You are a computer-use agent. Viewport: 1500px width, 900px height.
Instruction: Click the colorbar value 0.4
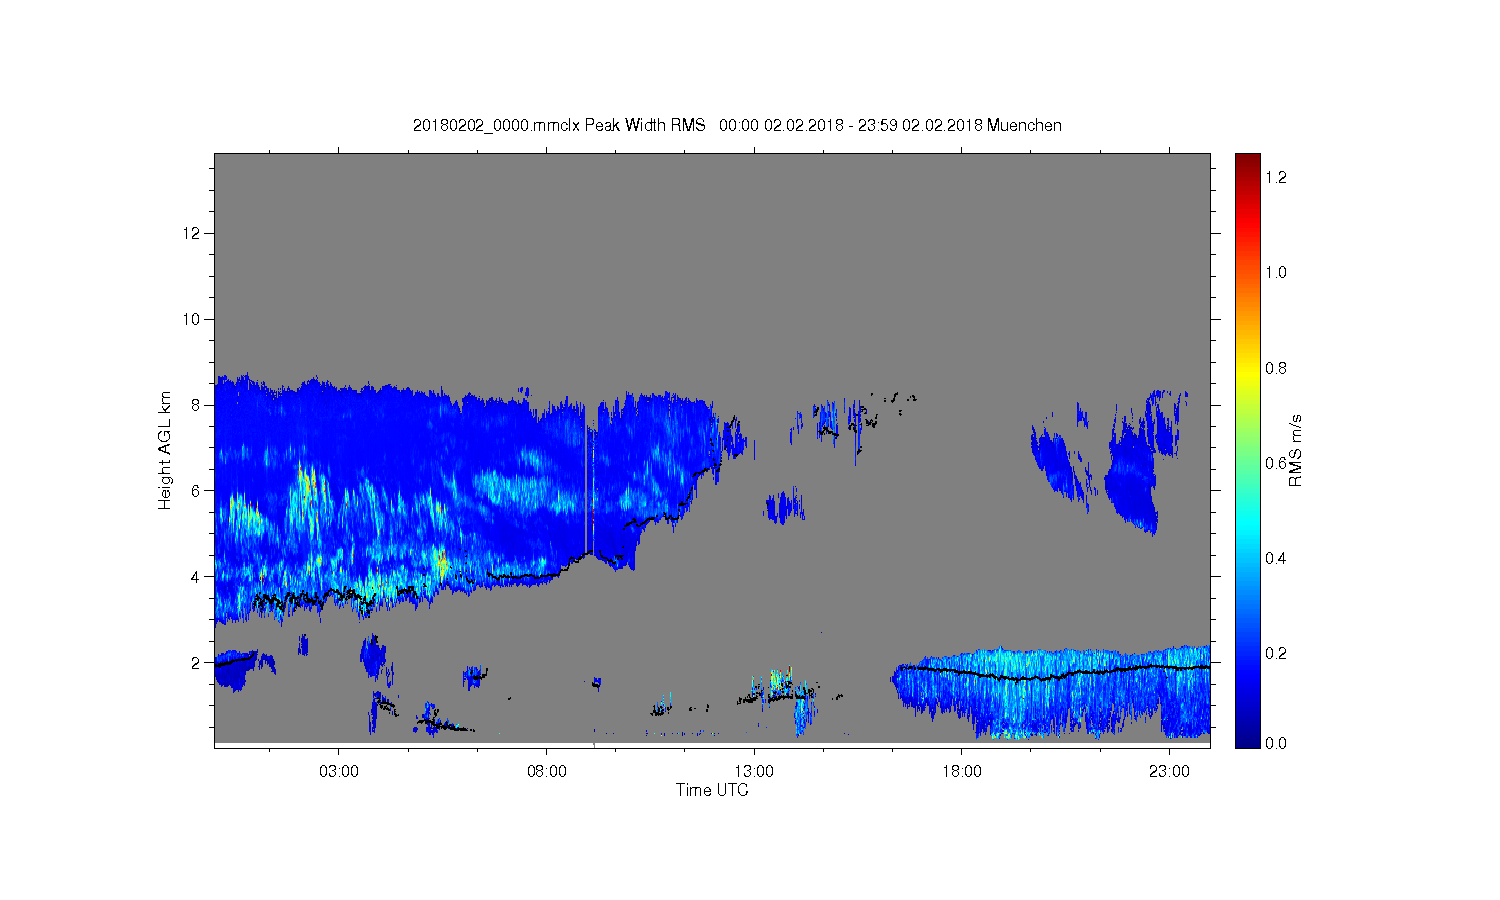coord(1276,558)
